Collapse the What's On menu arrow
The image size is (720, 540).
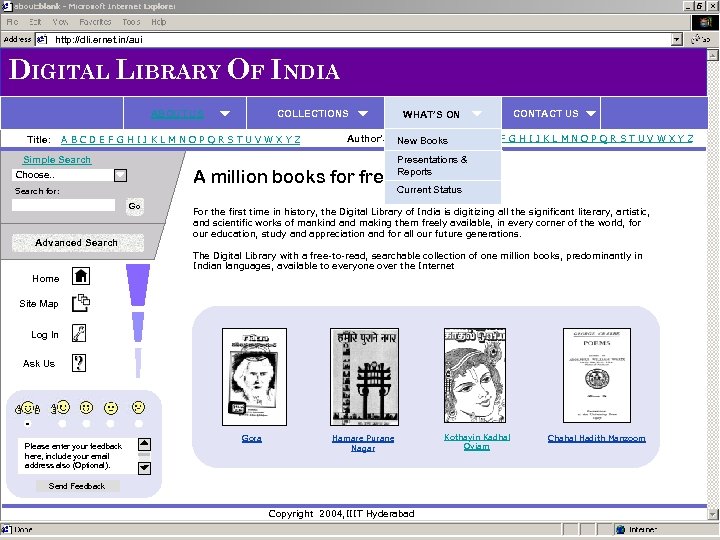[x=477, y=113]
